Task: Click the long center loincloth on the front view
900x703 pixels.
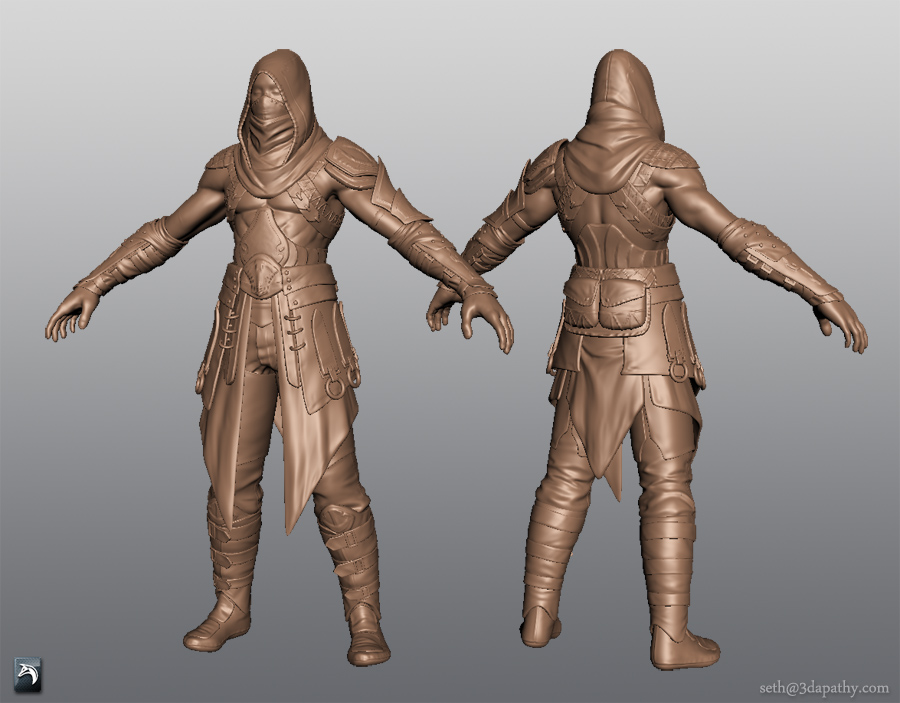Action: pyautogui.click(x=296, y=462)
